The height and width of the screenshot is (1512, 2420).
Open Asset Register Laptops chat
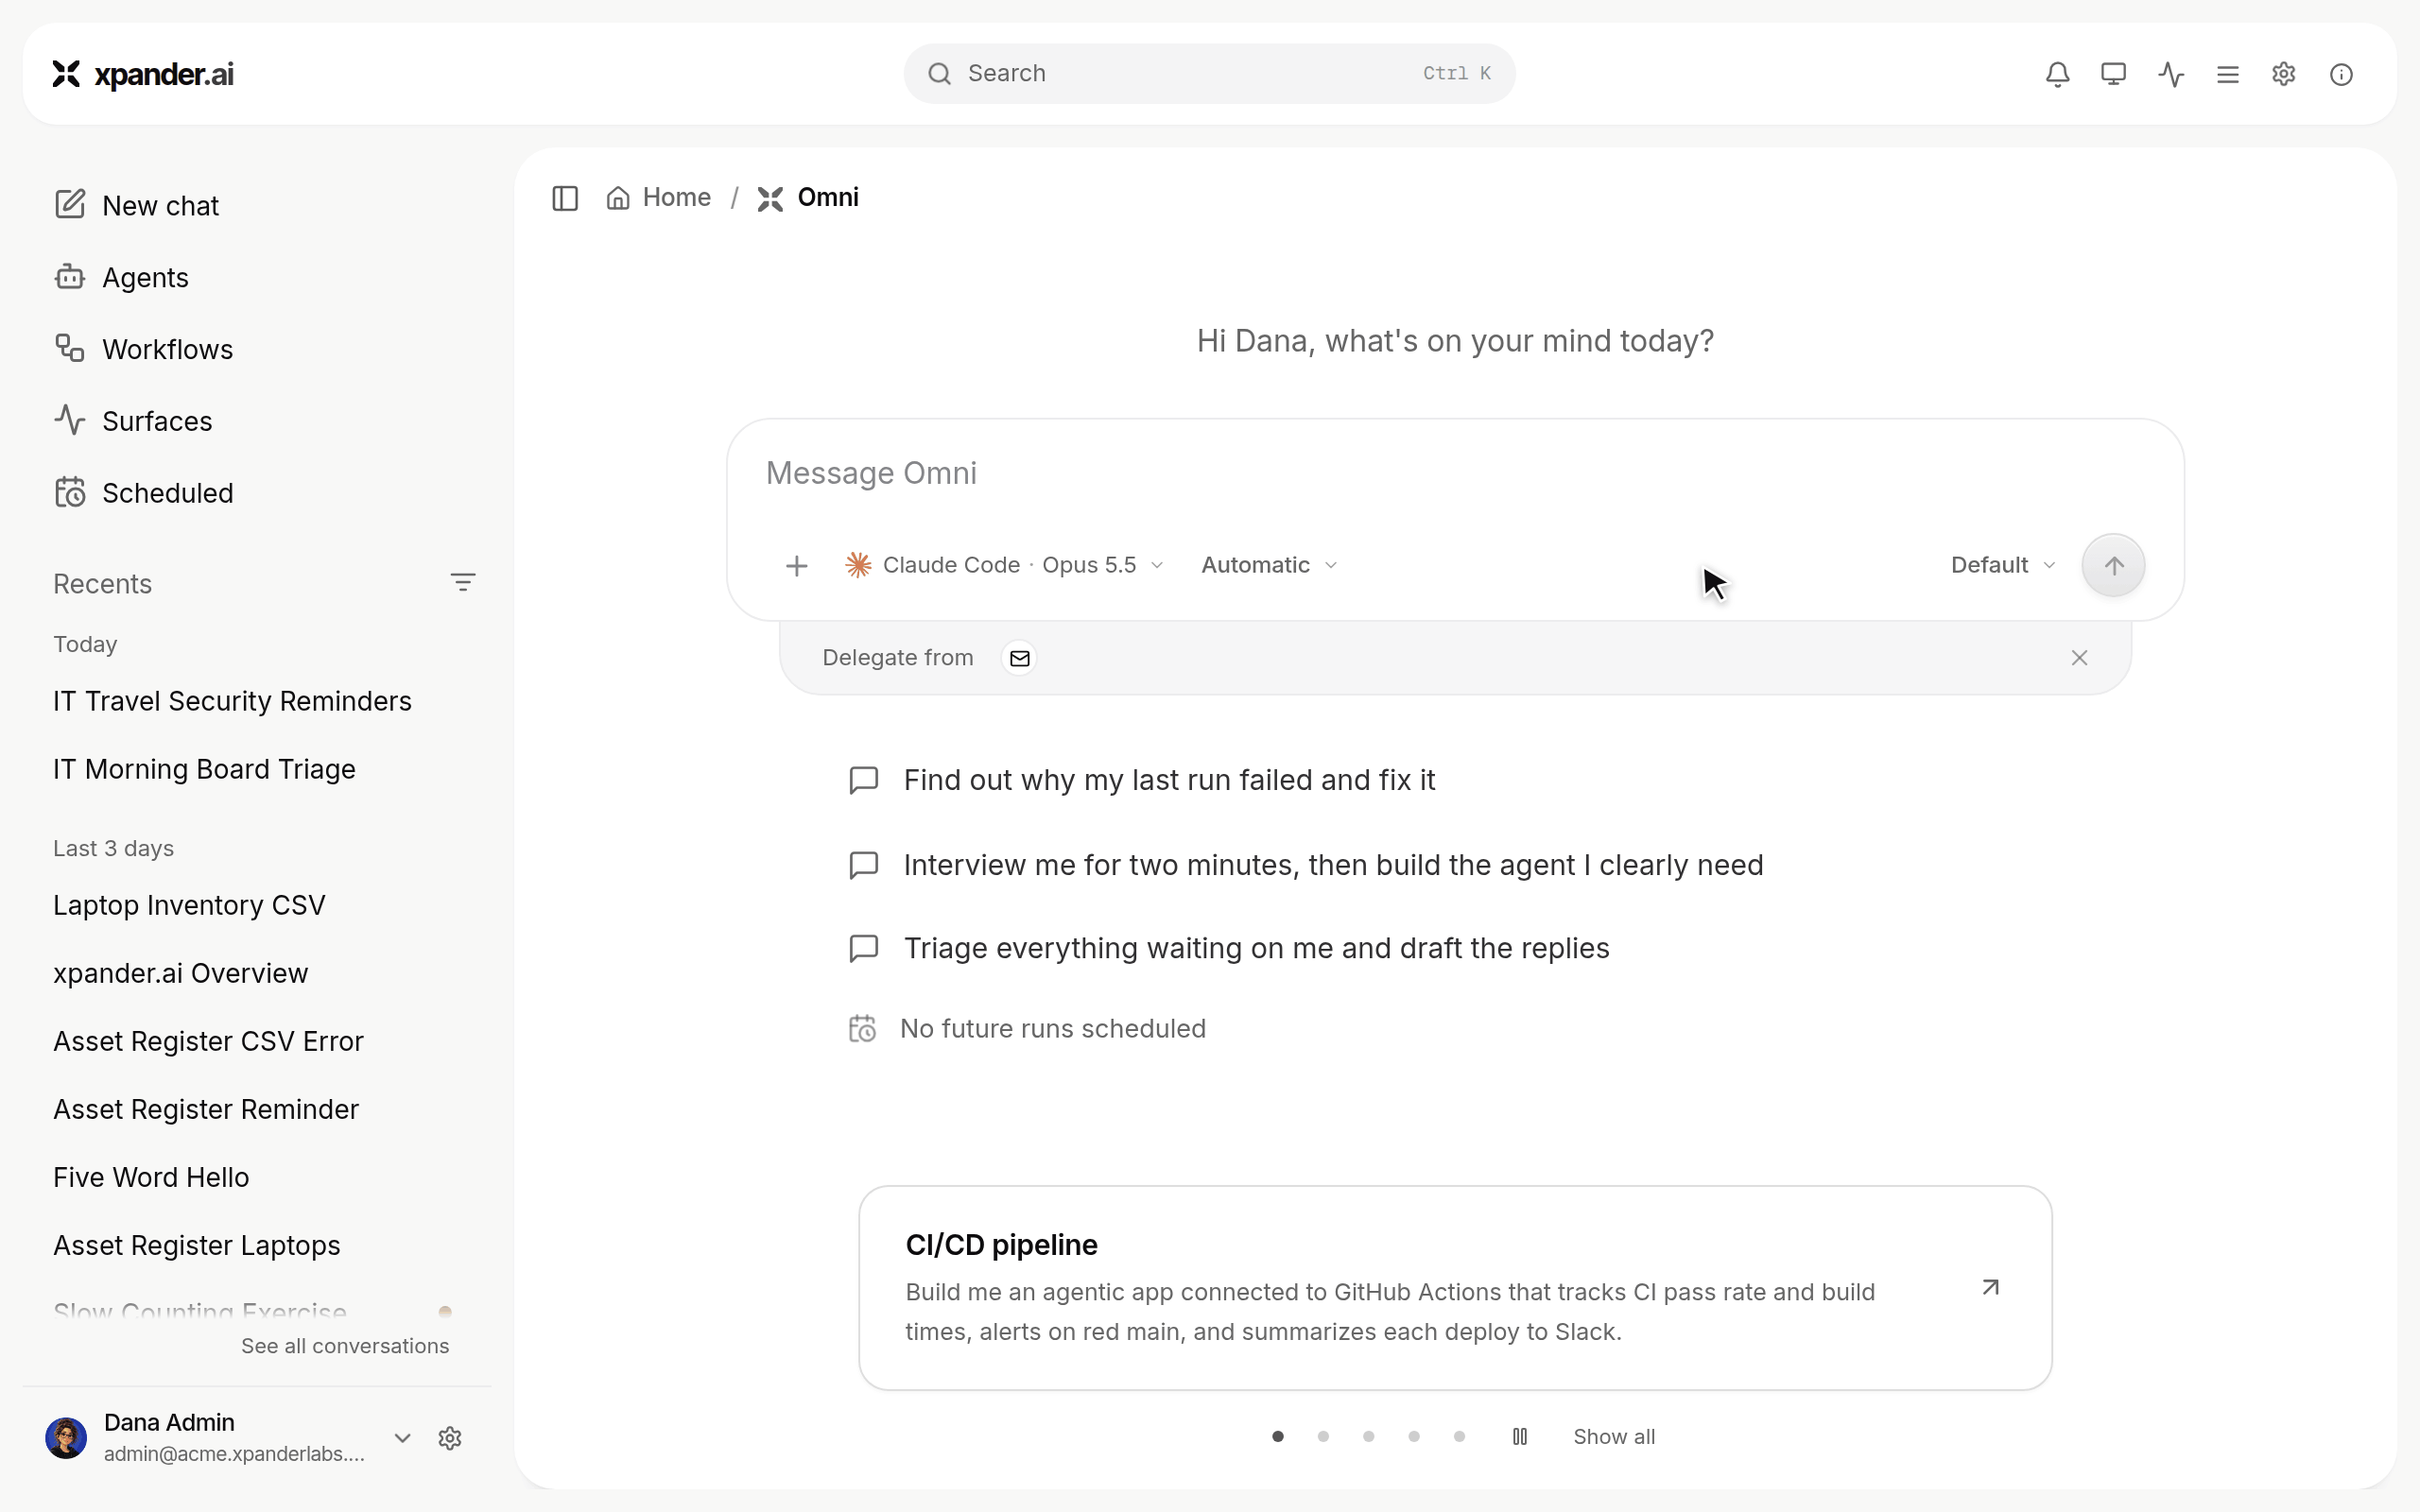pyautogui.click(x=196, y=1245)
